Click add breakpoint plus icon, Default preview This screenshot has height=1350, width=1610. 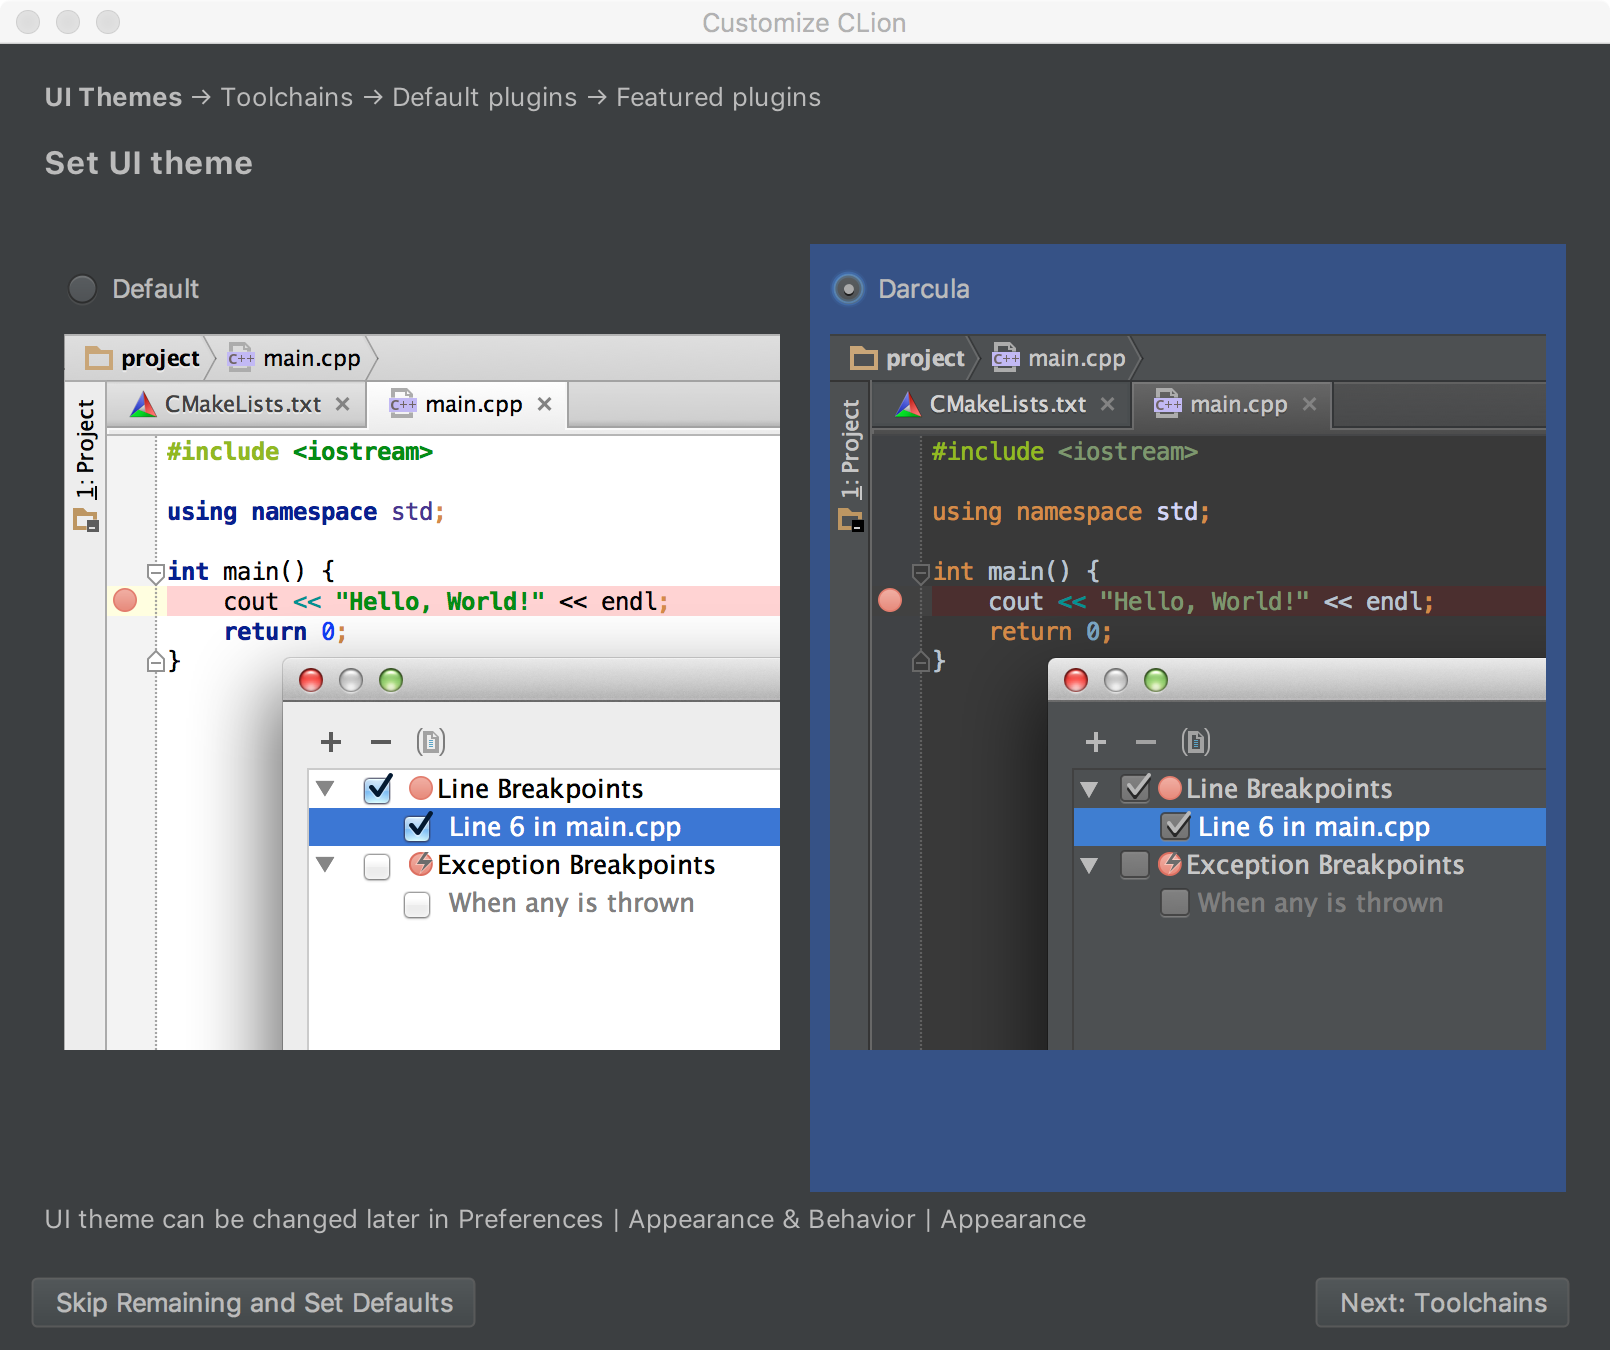[x=331, y=742]
